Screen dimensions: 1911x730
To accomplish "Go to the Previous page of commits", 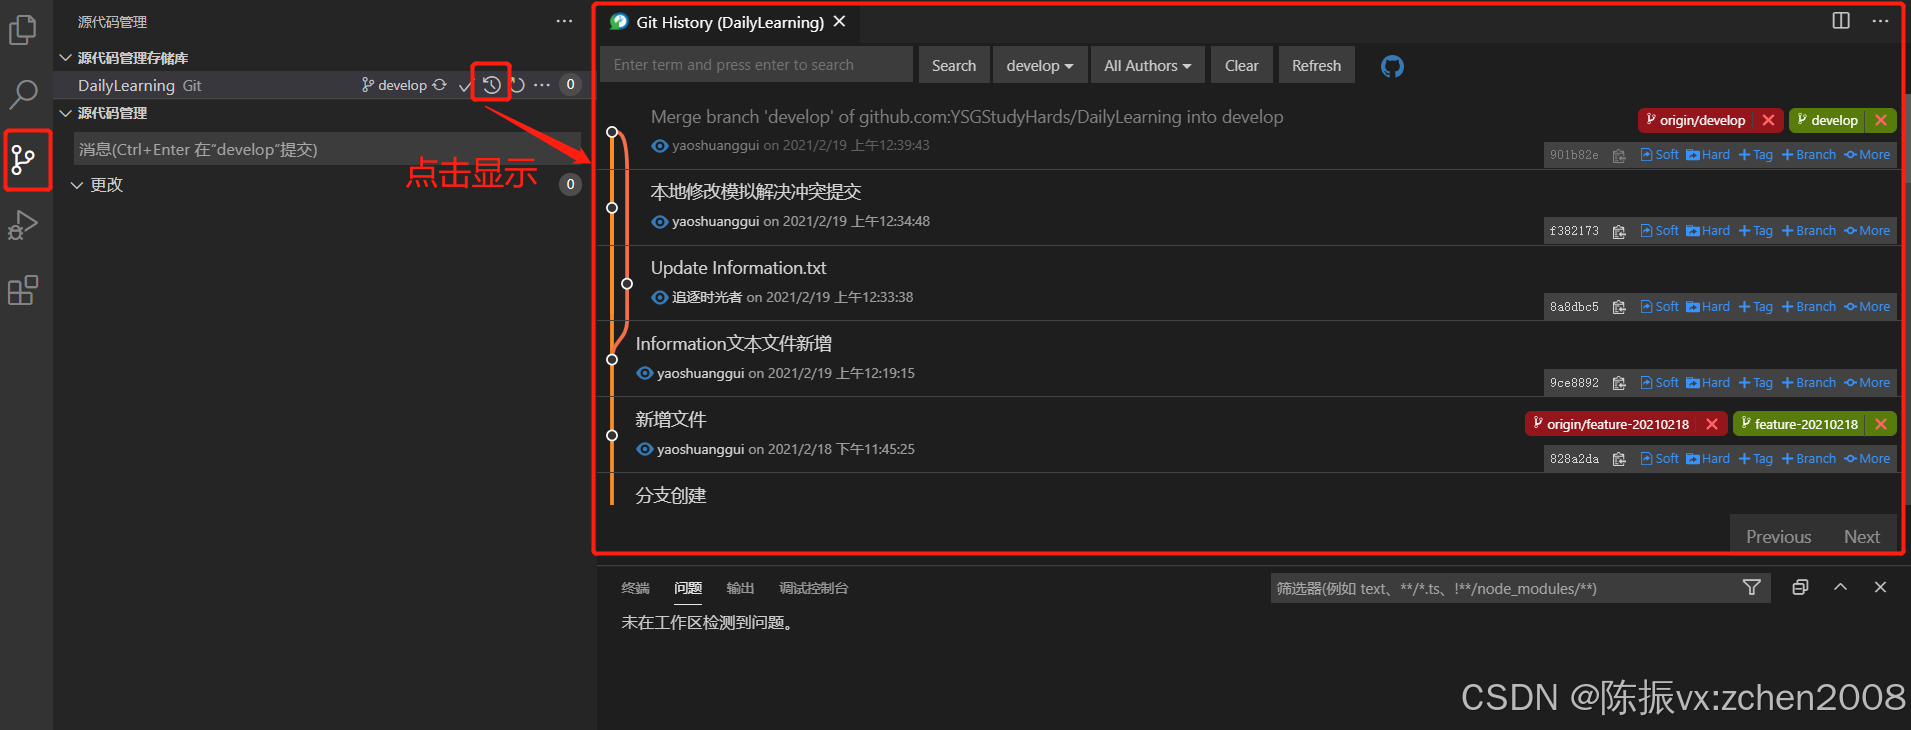I will (1778, 537).
